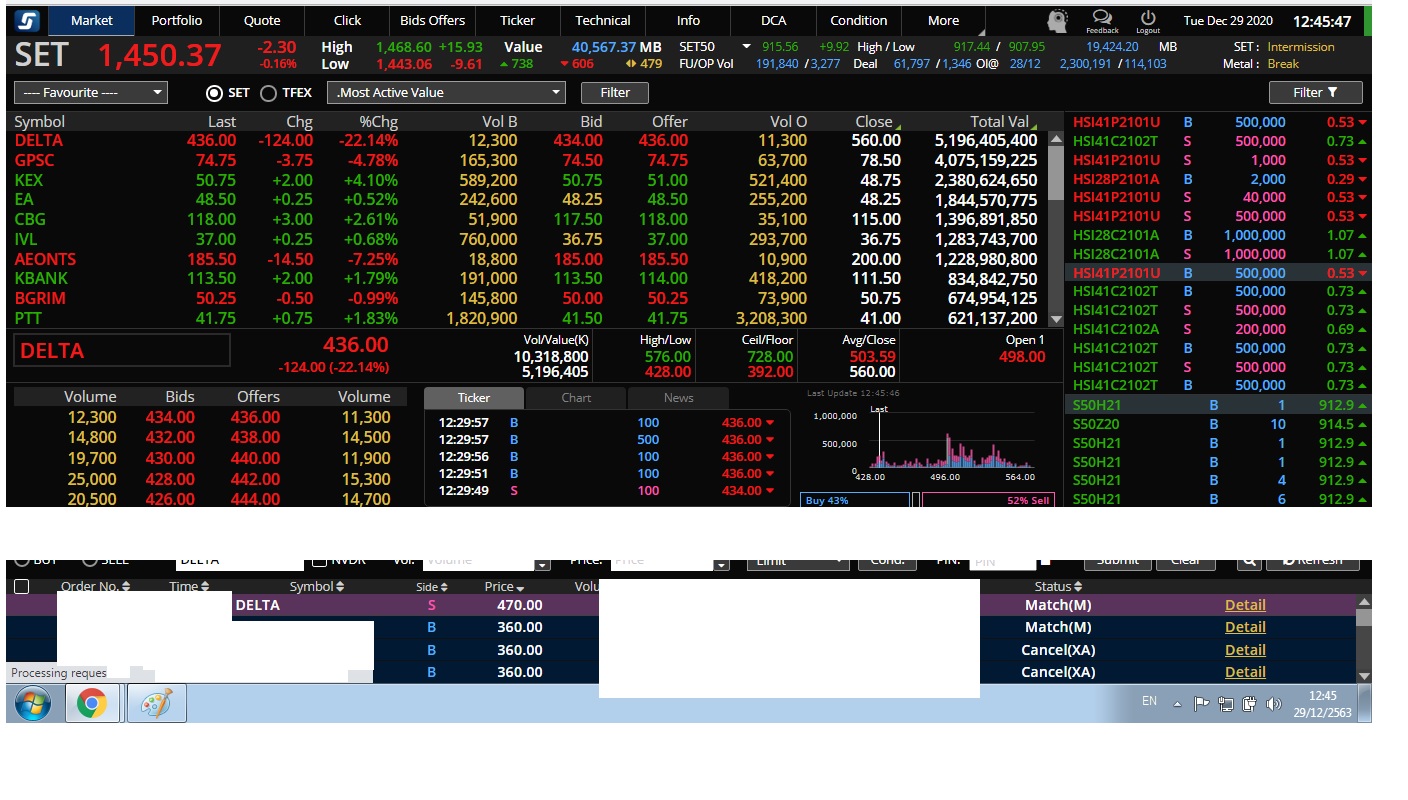
Task: Click the order list scrollbar up arrow
Action: (1364, 602)
